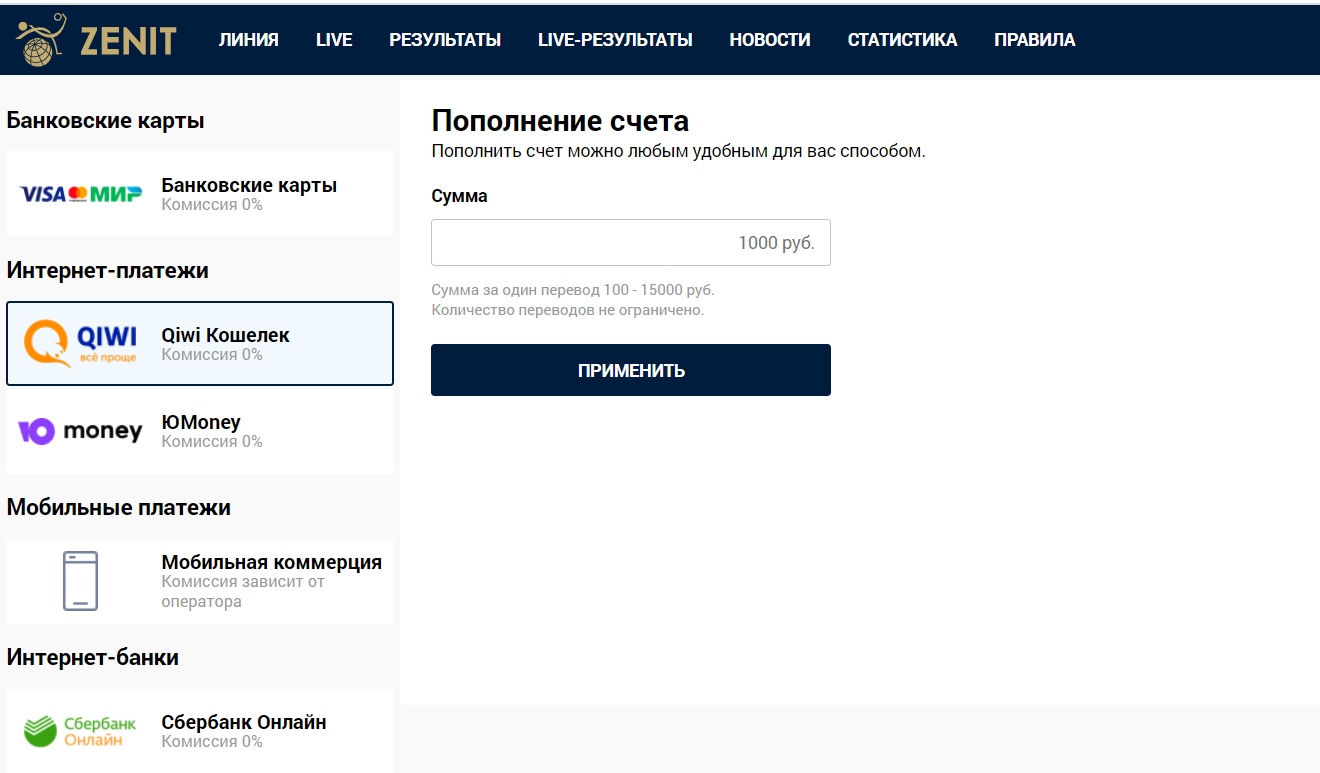Open the LIVE menu item
Image resolution: width=1320 pixels, height=773 pixels.
334,40
